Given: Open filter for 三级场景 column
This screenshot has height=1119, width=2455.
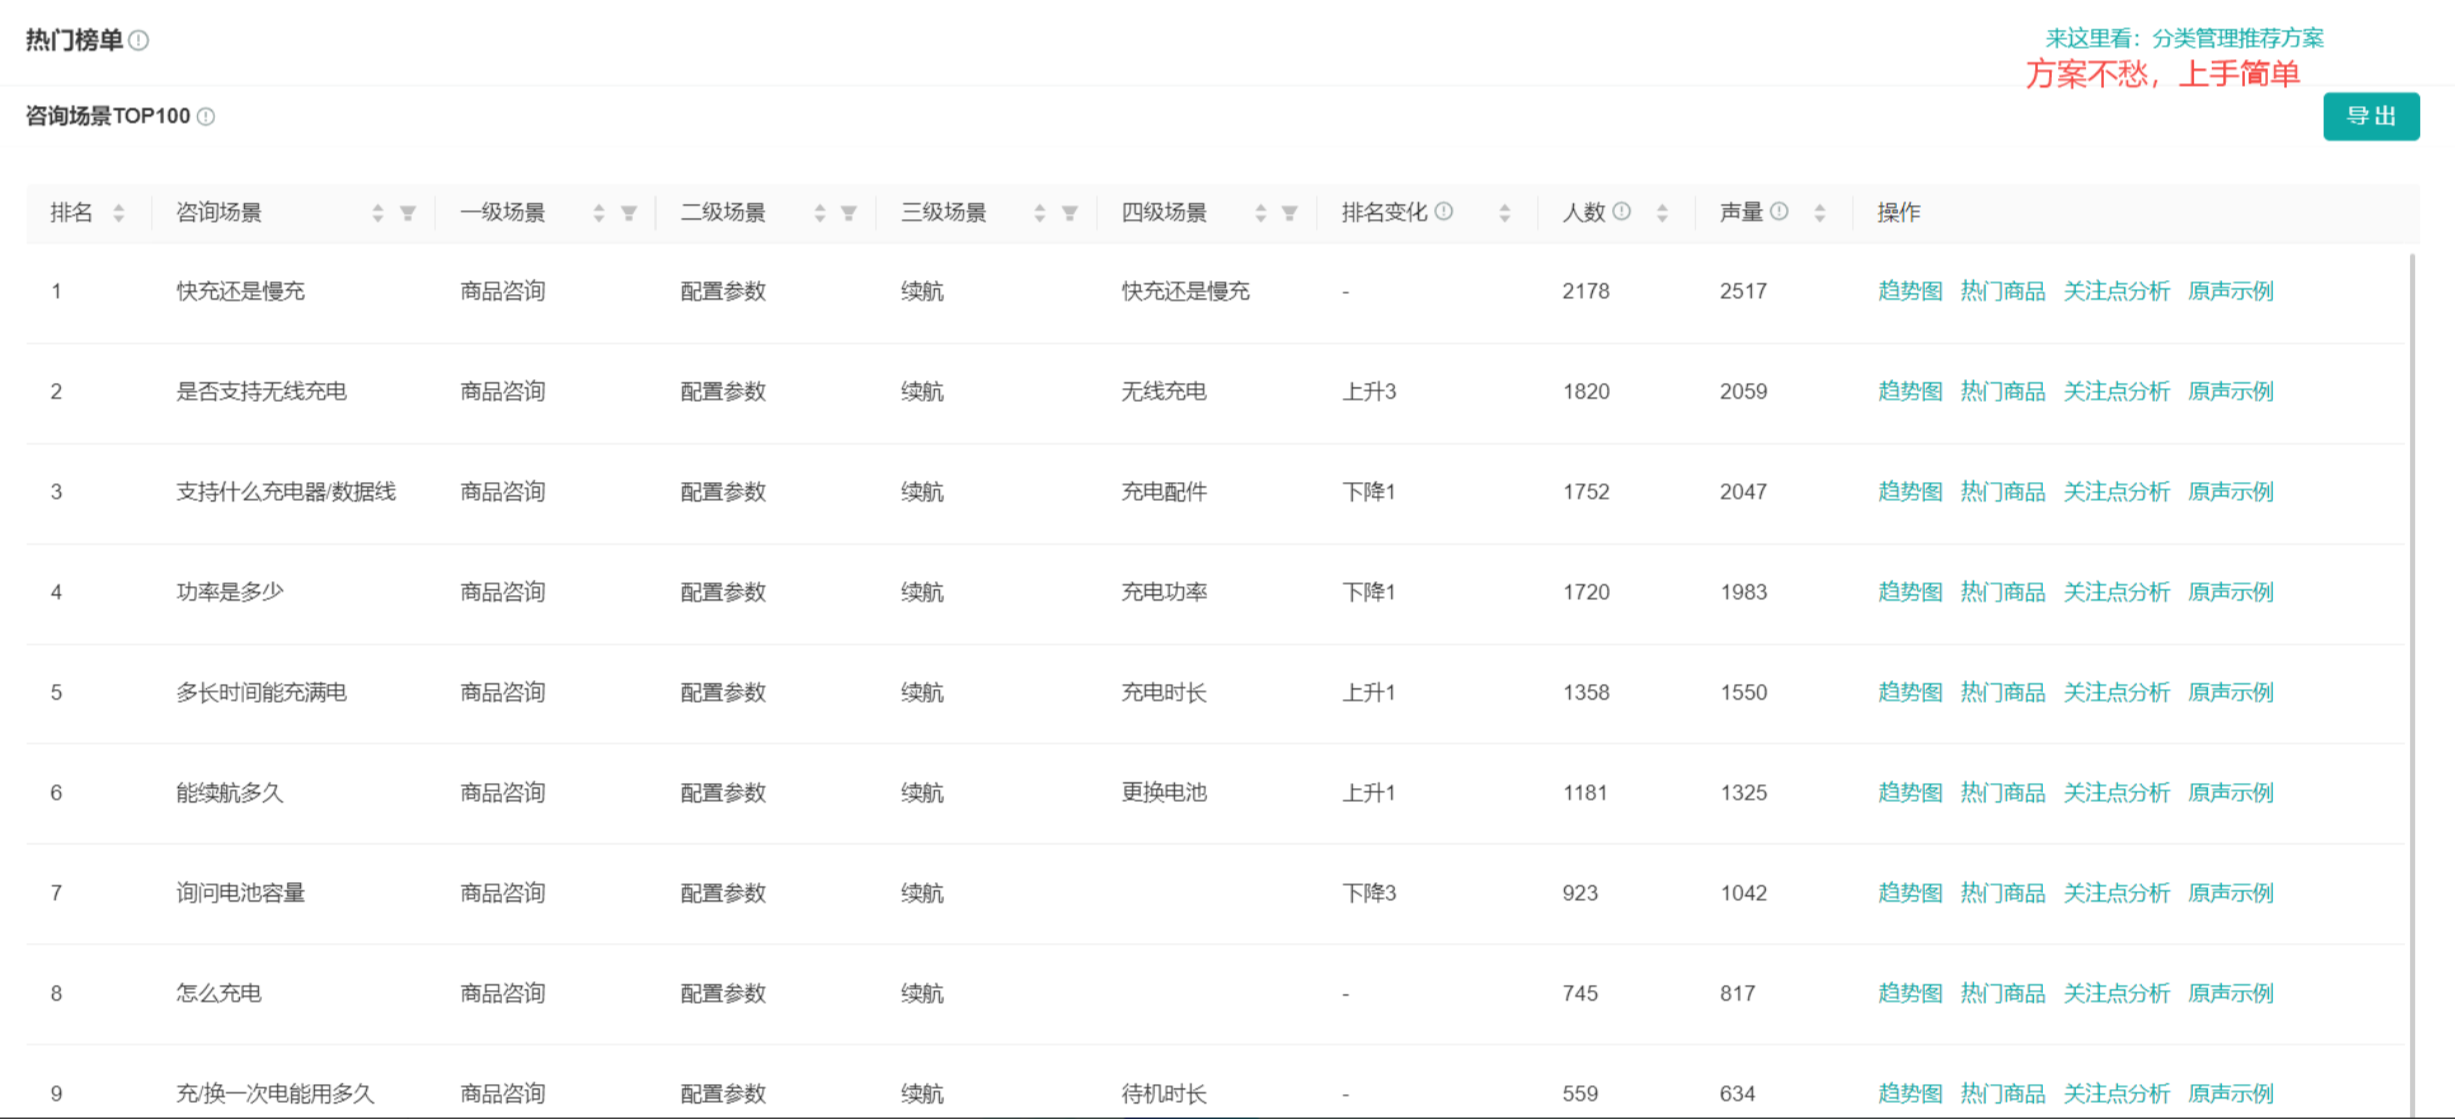Looking at the screenshot, I should coord(1070,213).
